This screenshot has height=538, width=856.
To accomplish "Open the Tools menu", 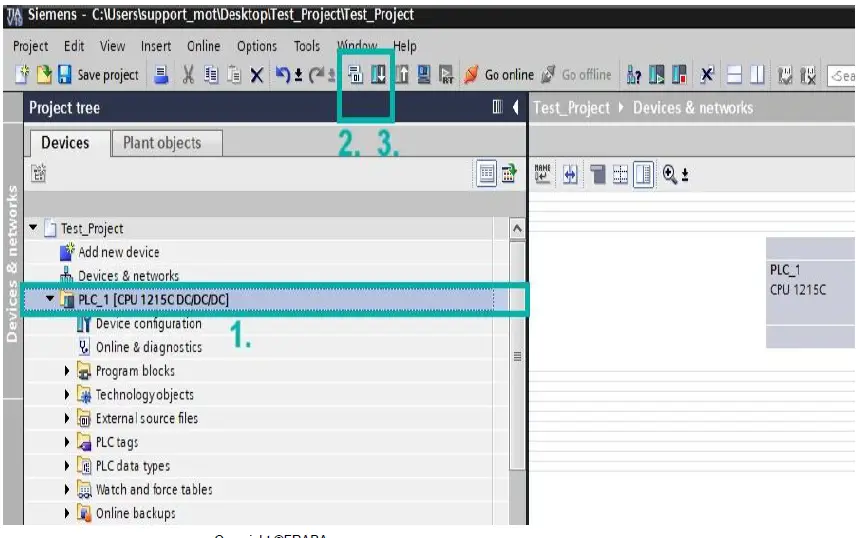I will pyautogui.click(x=307, y=46).
